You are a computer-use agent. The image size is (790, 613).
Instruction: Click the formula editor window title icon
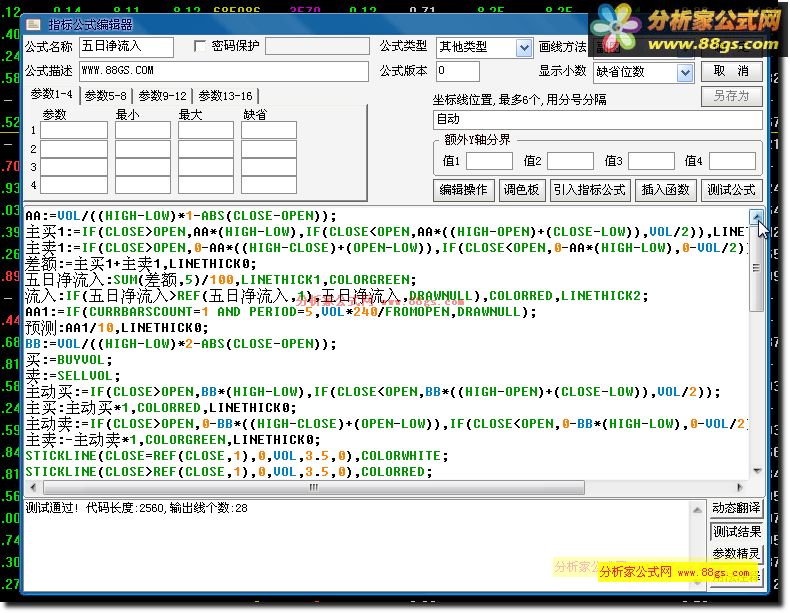33,24
